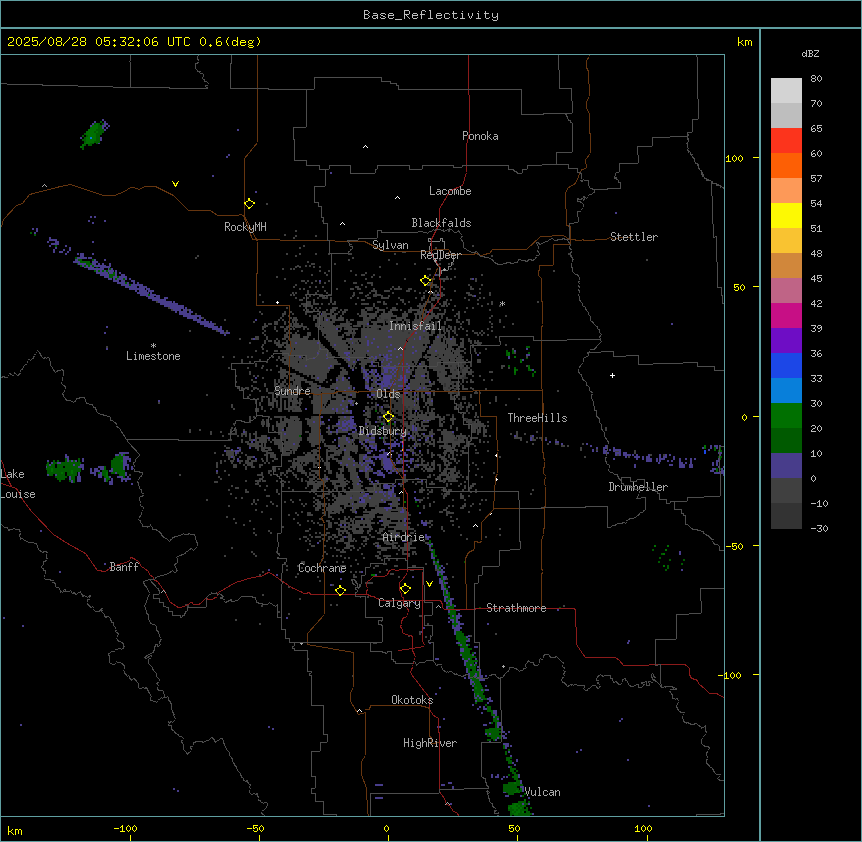Viewport: 862px width, 842px height.
Task: Click the Limestone label
Action: coord(153,356)
